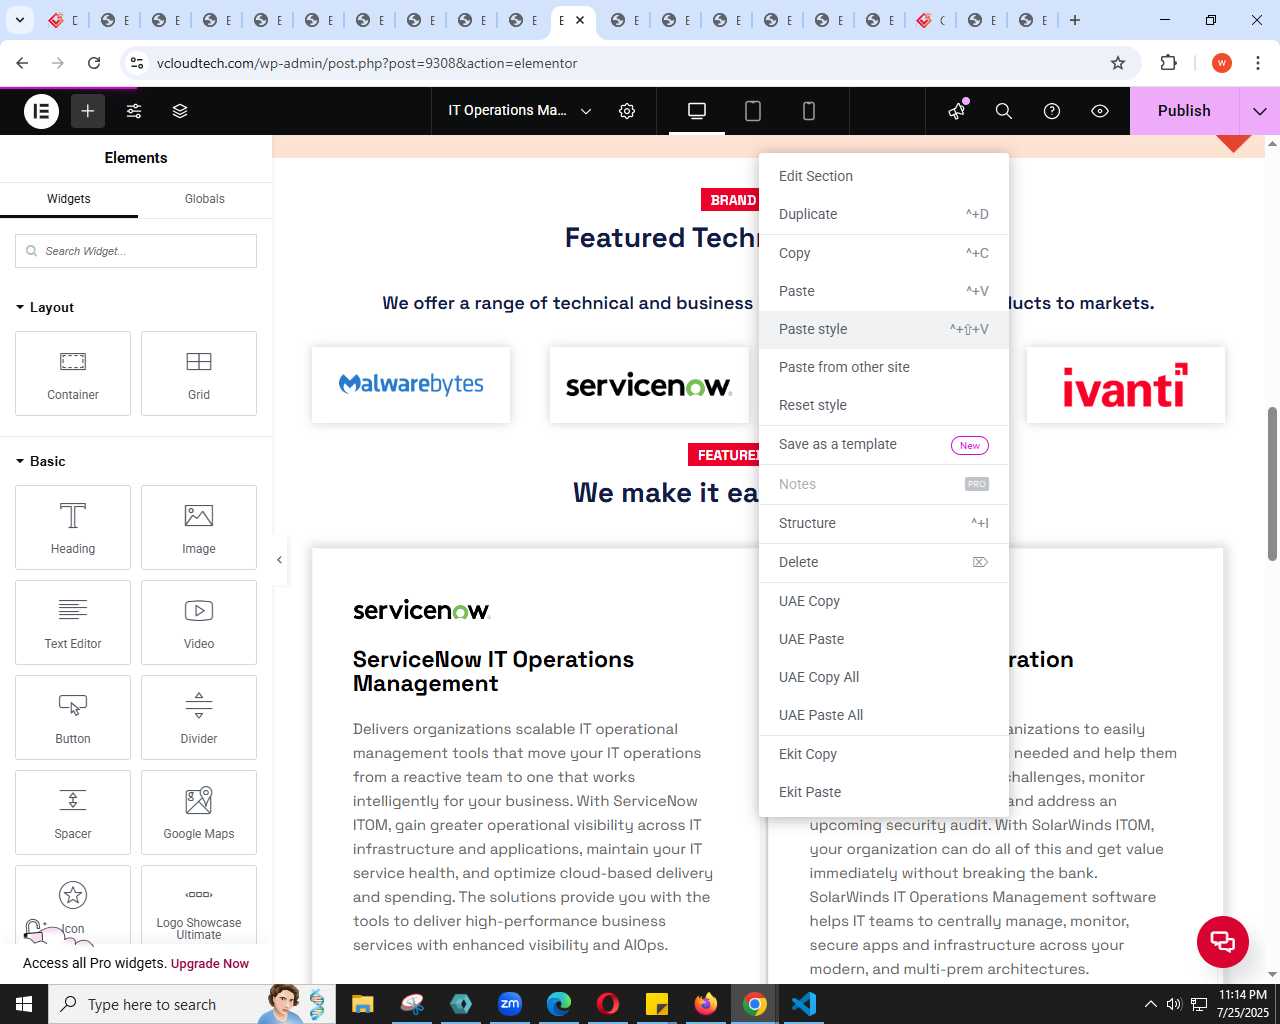The image size is (1280, 1024).
Task: Choose Reset style menu entry
Action: (884, 405)
